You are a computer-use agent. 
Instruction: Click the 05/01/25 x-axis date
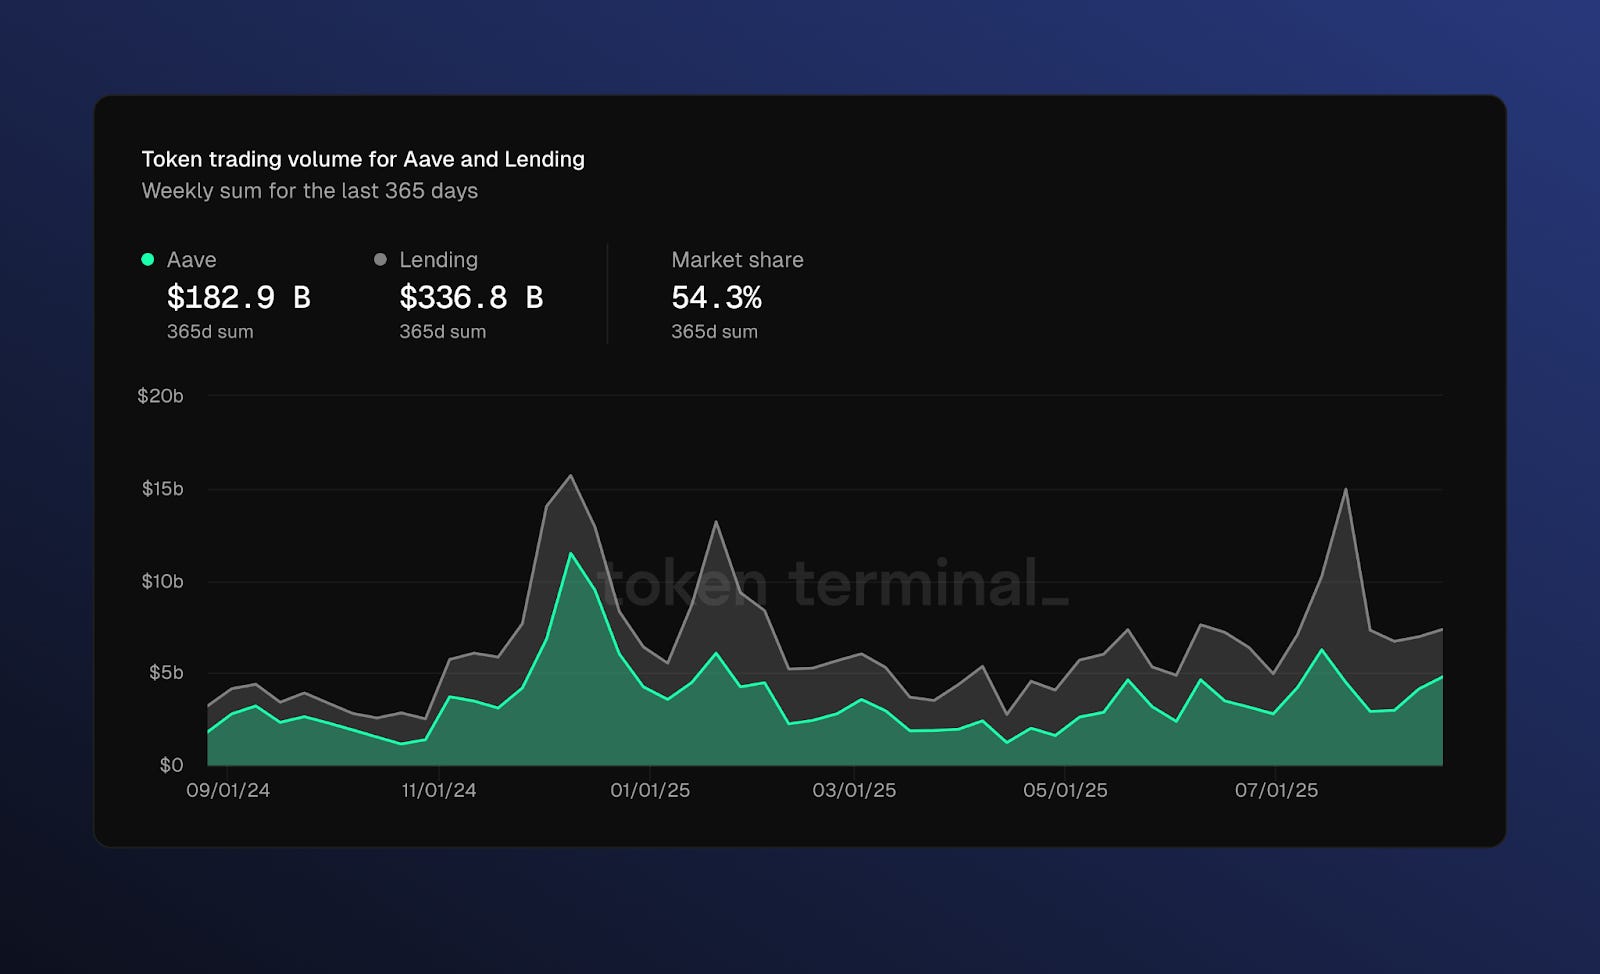pyautogui.click(x=1065, y=790)
